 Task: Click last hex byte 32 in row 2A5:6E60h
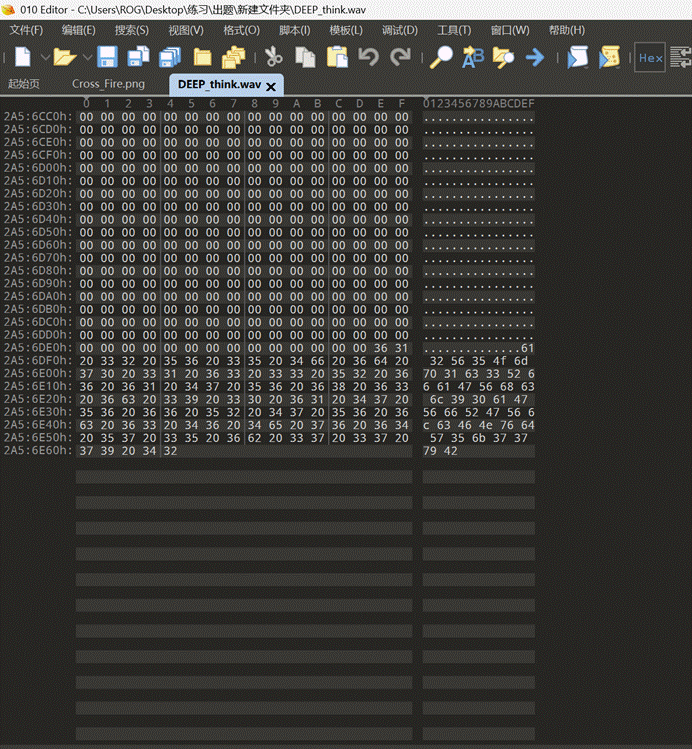point(170,451)
